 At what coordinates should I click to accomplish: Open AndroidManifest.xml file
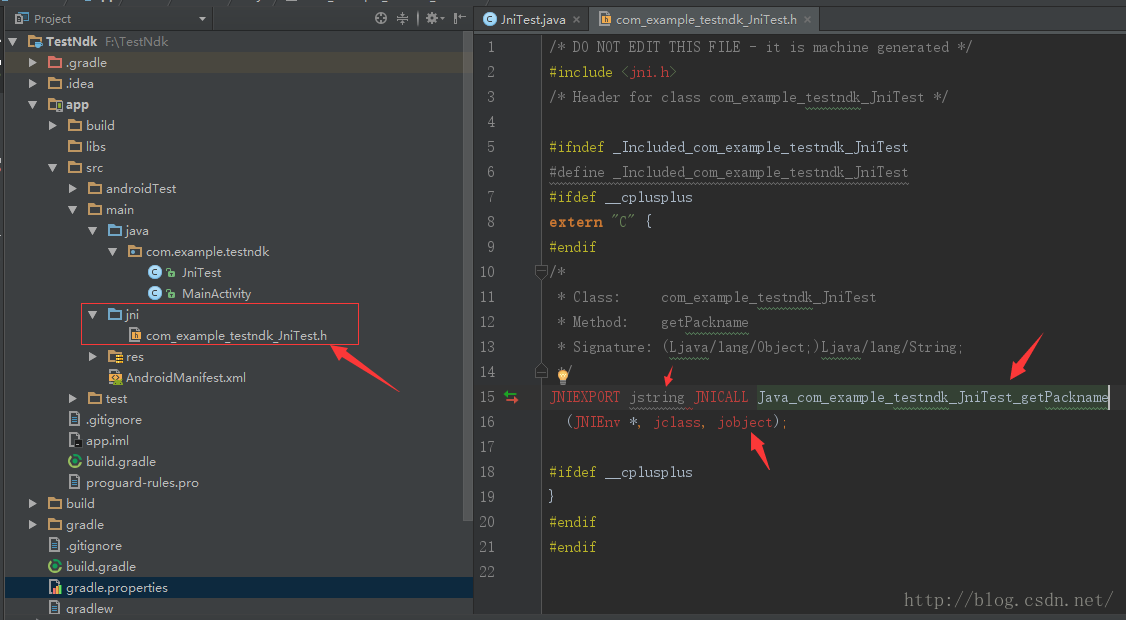point(185,377)
